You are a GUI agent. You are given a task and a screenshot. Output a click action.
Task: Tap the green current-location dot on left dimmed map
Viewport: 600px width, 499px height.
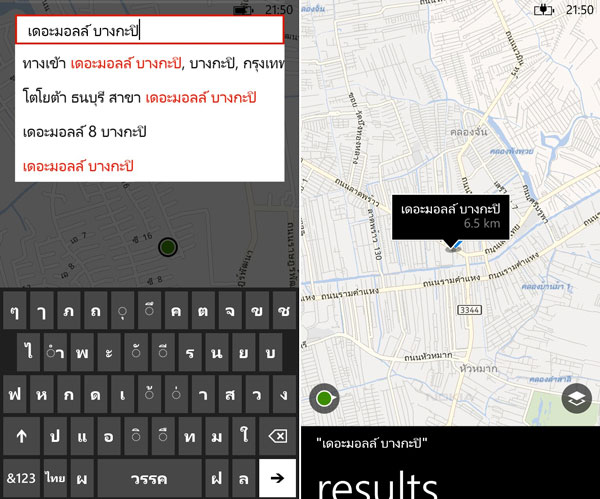point(168,247)
